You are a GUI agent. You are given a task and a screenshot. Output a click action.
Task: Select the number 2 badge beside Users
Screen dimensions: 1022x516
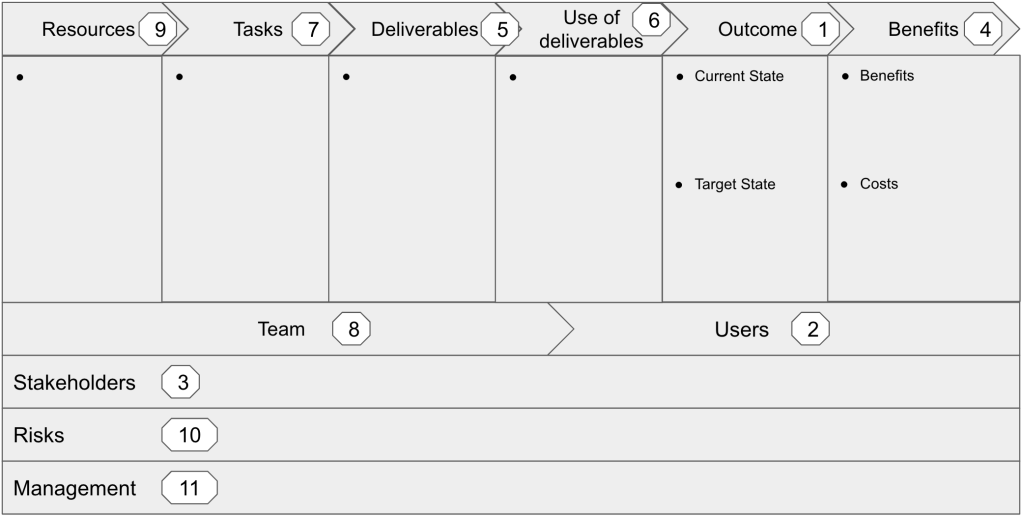[811, 329]
